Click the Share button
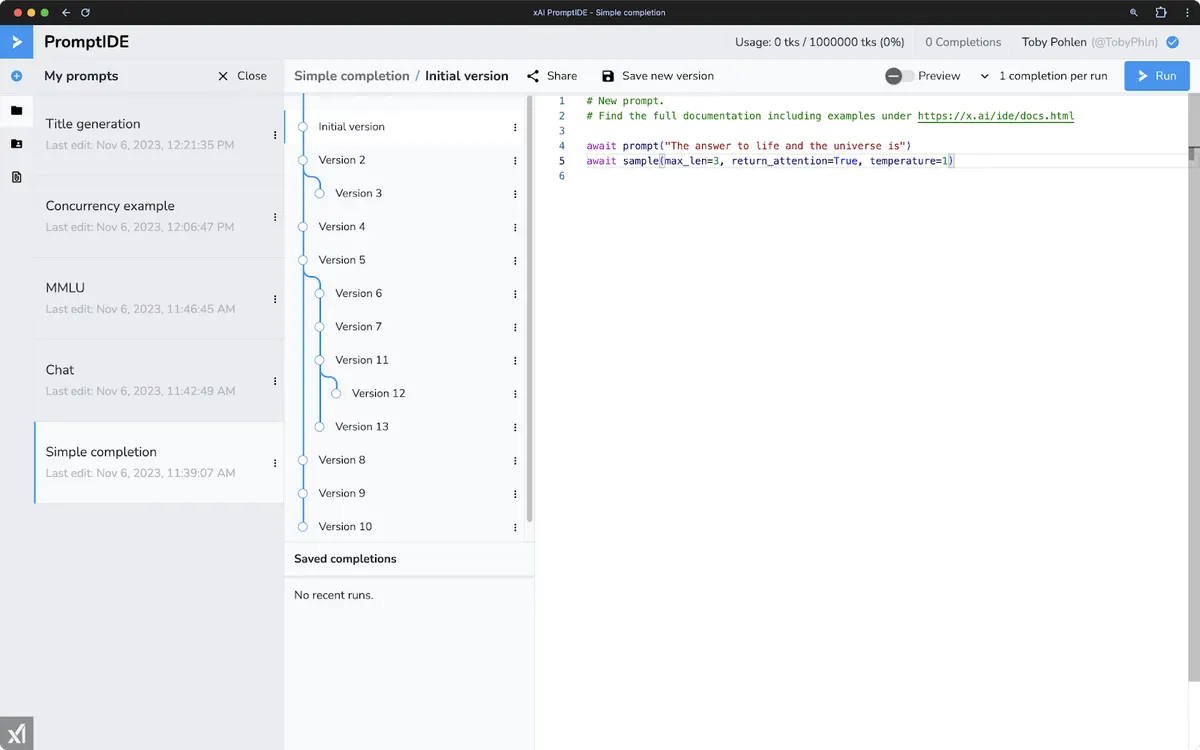This screenshot has width=1200, height=750. [x=552, y=76]
